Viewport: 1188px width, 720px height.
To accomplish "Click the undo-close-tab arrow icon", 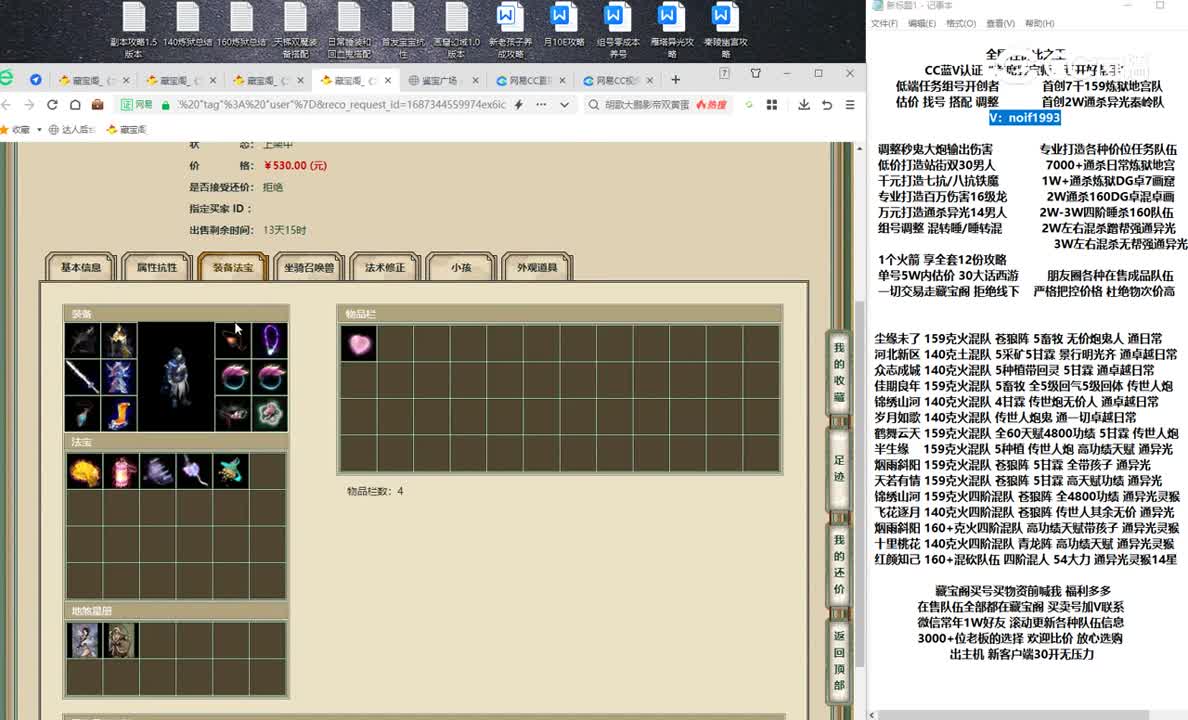I will click(827, 105).
